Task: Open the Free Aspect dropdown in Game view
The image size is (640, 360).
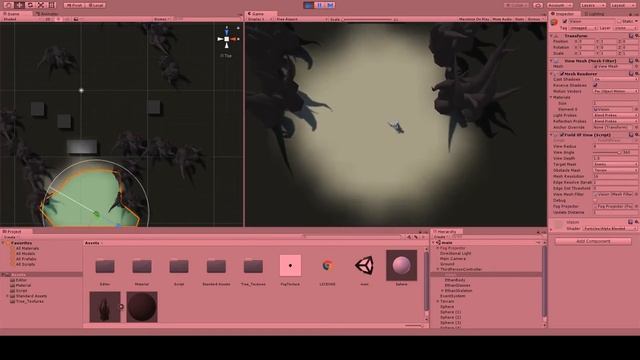Action: (x=300, y=19)
